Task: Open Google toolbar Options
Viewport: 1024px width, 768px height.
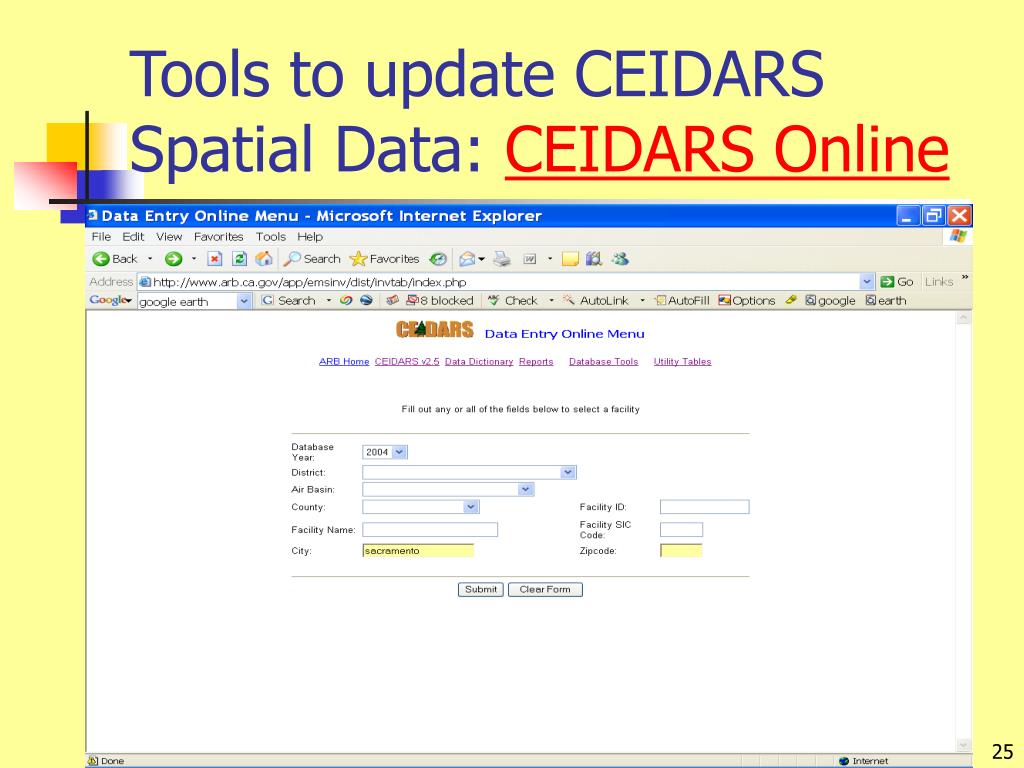Action: (746, 300)
